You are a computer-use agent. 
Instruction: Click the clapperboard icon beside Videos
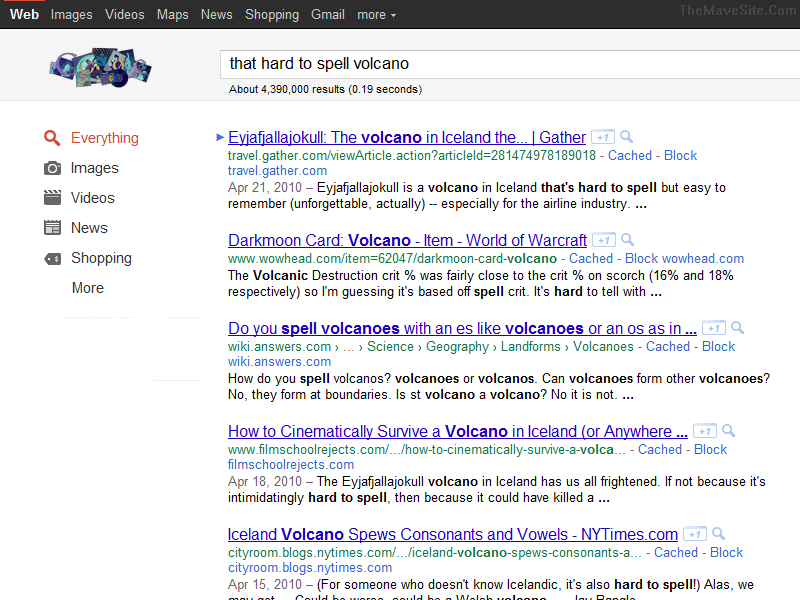tap(52, 197)
